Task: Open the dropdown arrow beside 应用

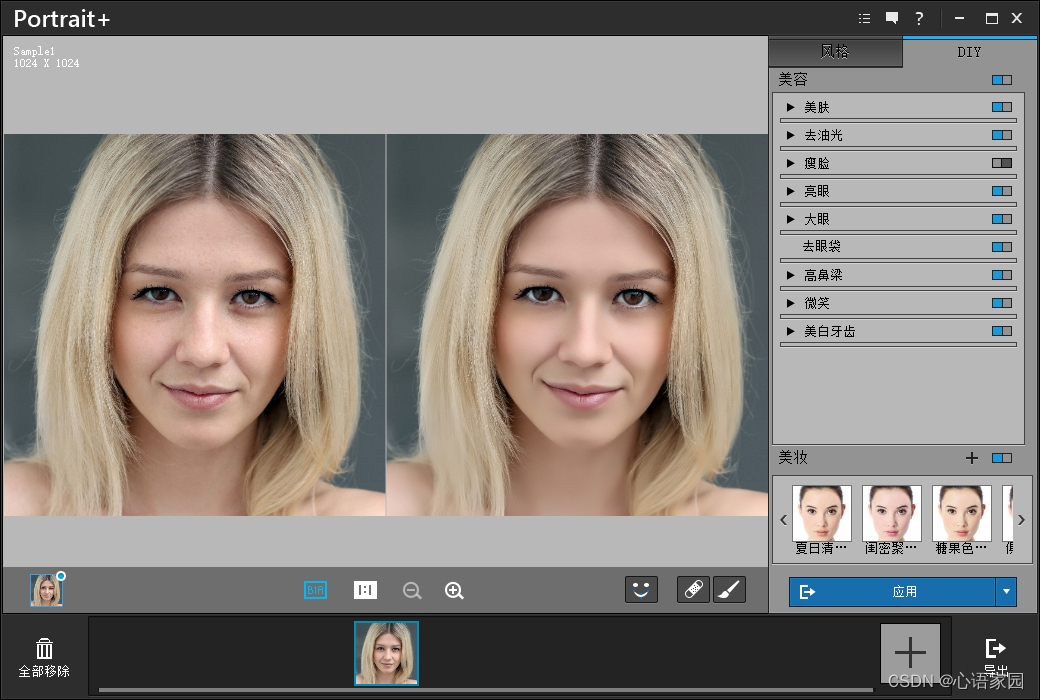Action: click(1006, 592)
